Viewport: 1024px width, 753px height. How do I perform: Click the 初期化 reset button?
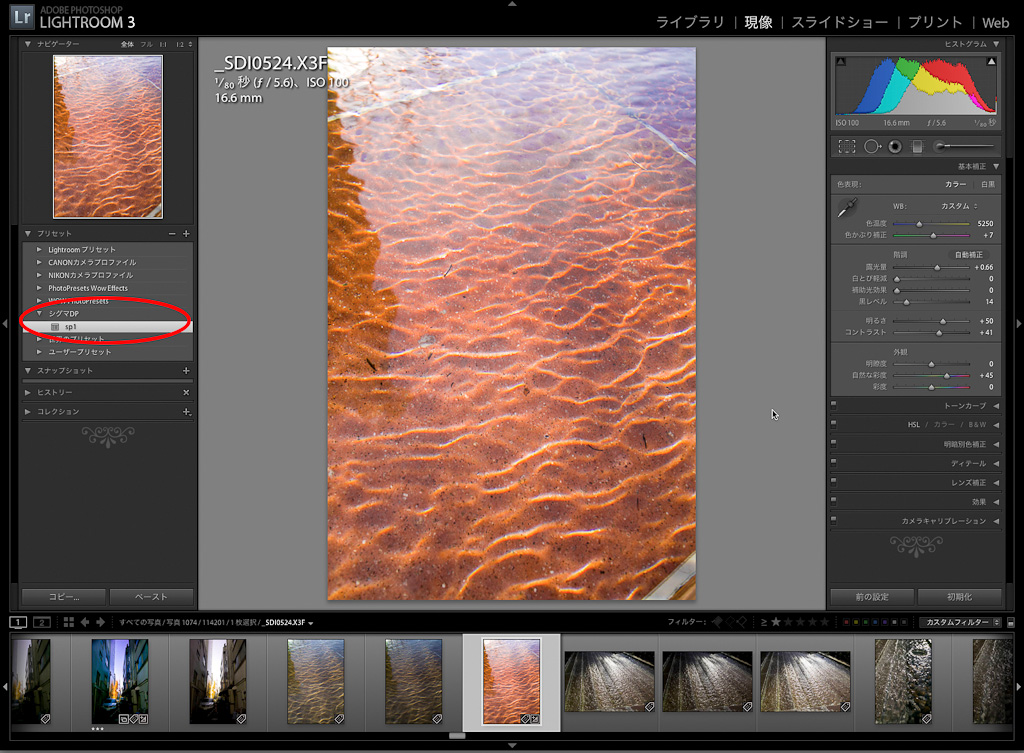pyautogui.click(x=959, y=597)
